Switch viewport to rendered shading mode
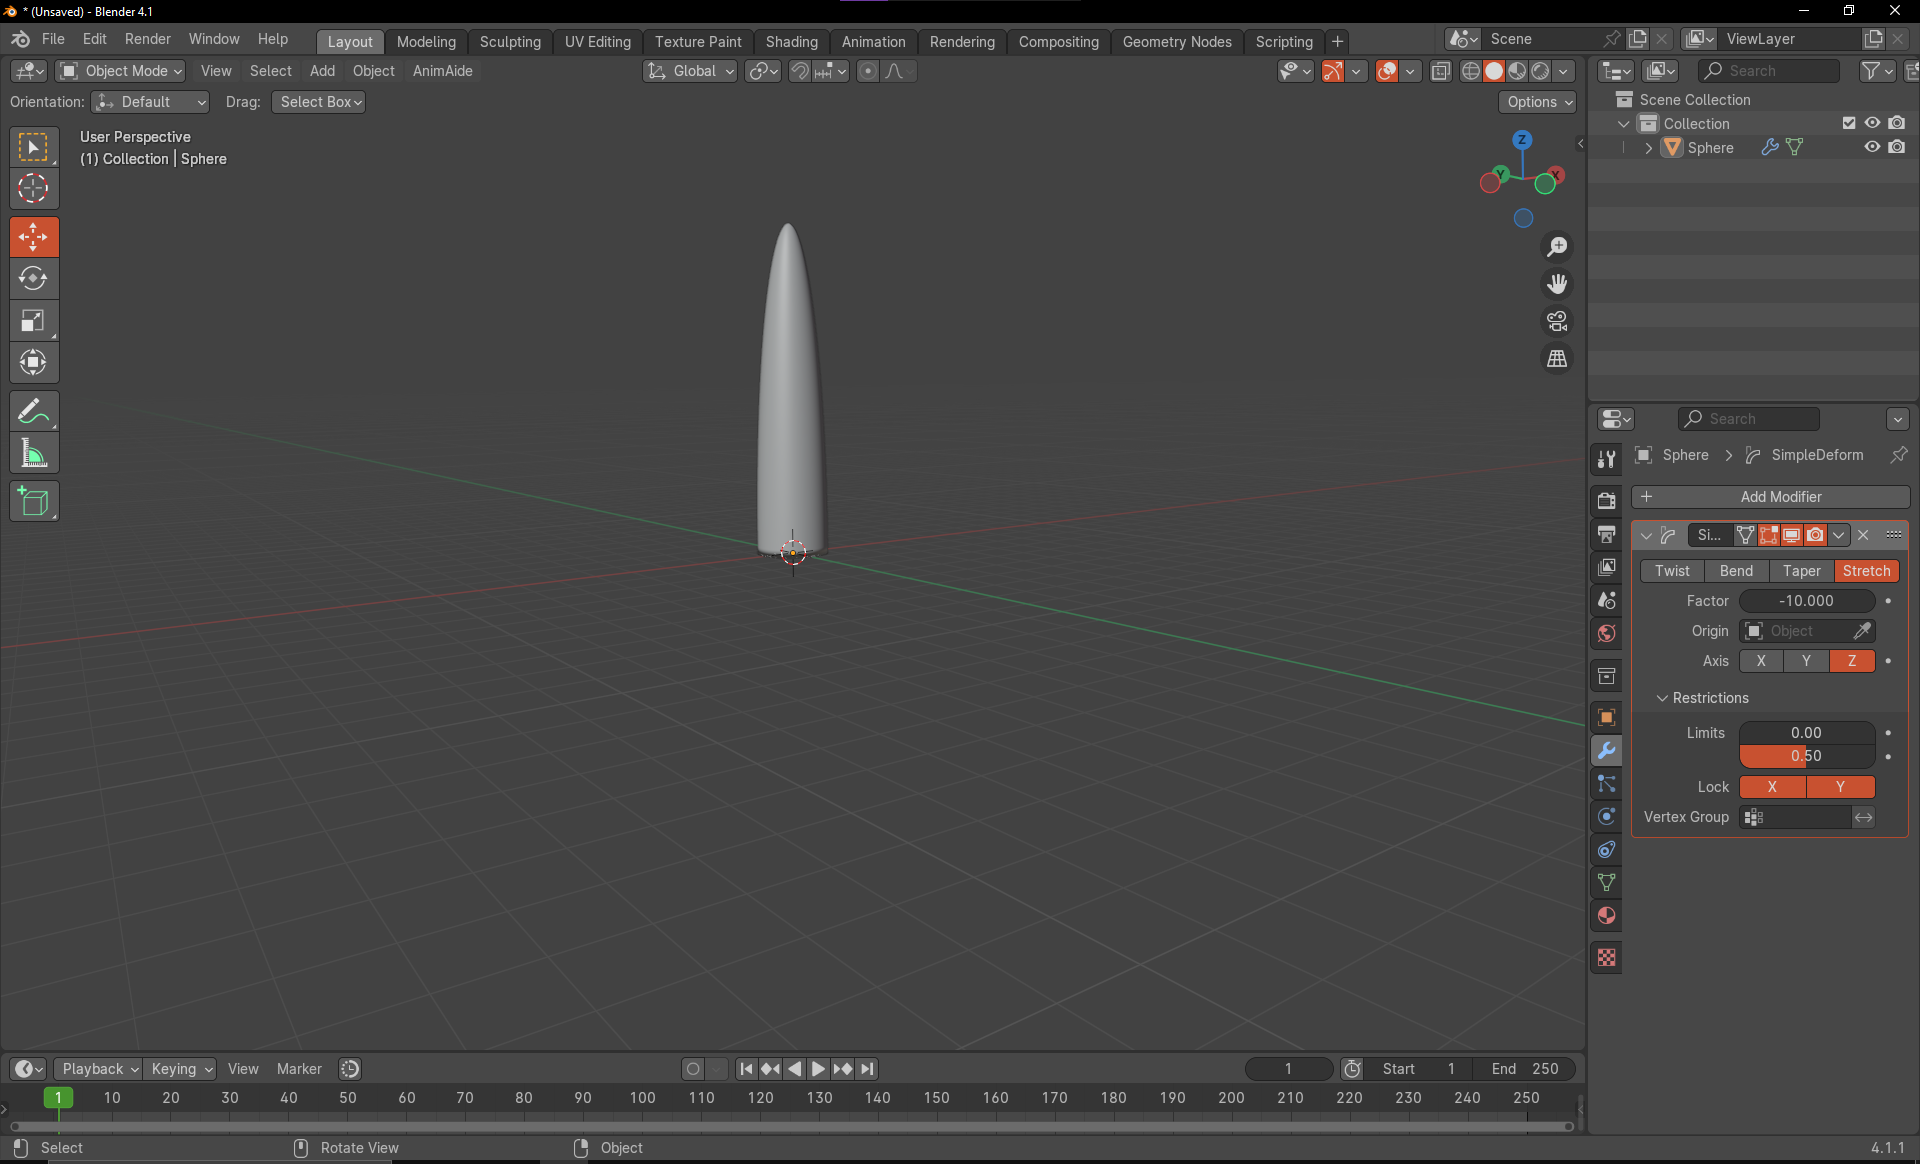This screenshot has width=1920, height=1164. coord(1541,71)
